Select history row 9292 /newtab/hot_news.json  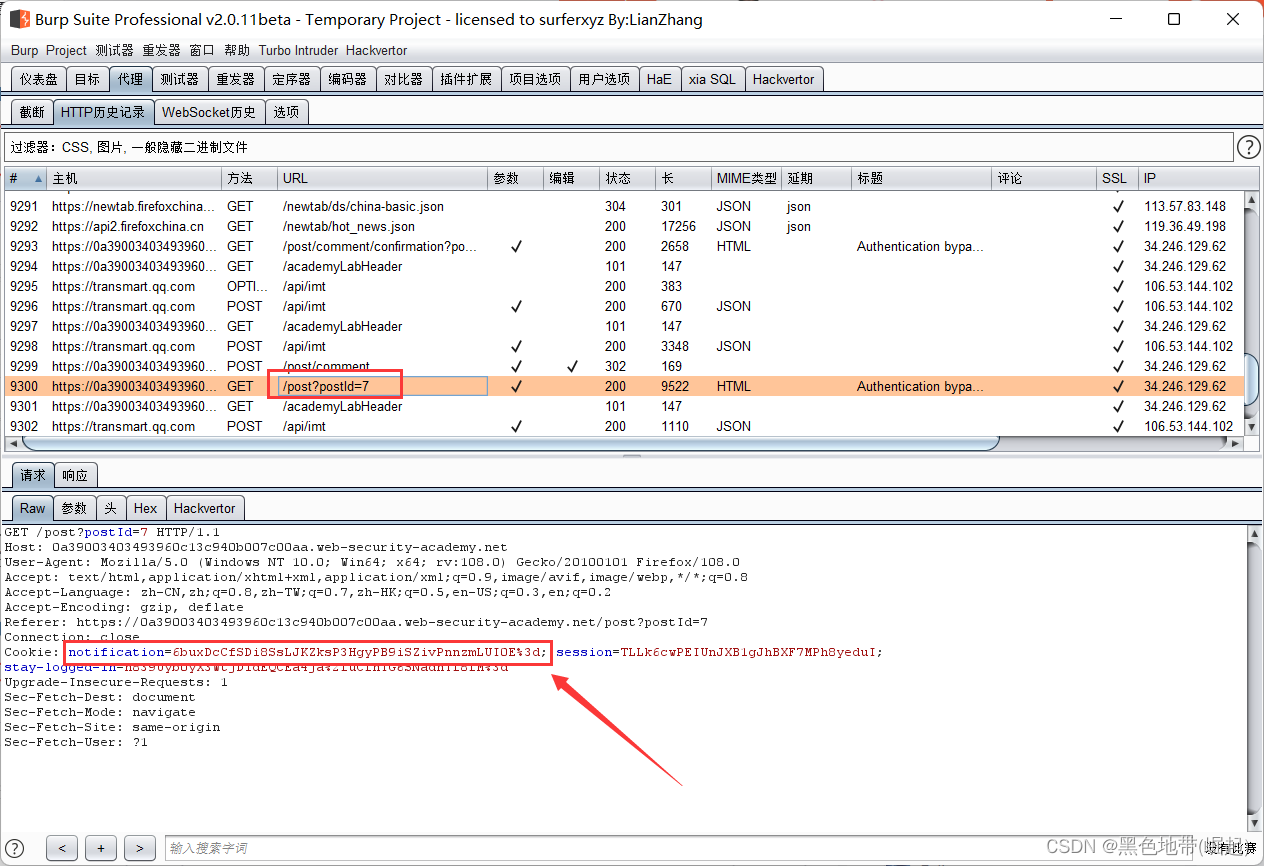[623, 226]
